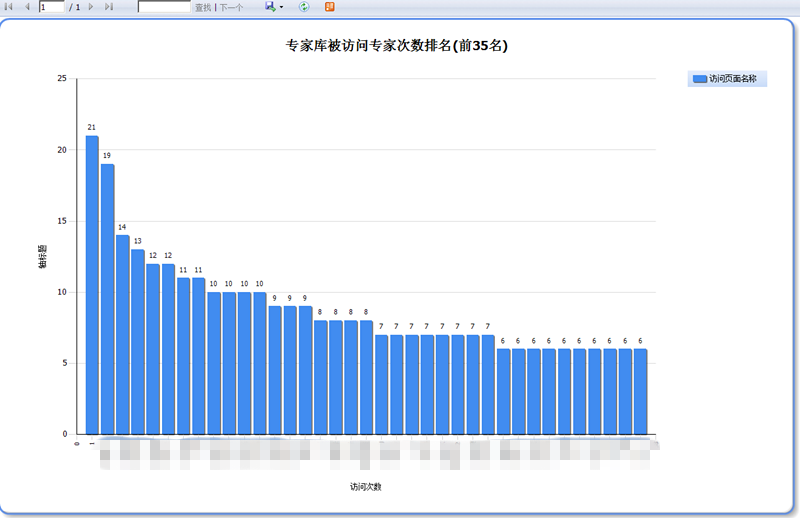This screenshot has height=518, width=800.
Task: Click the bar labeled 19
Action: click(107, 300)
